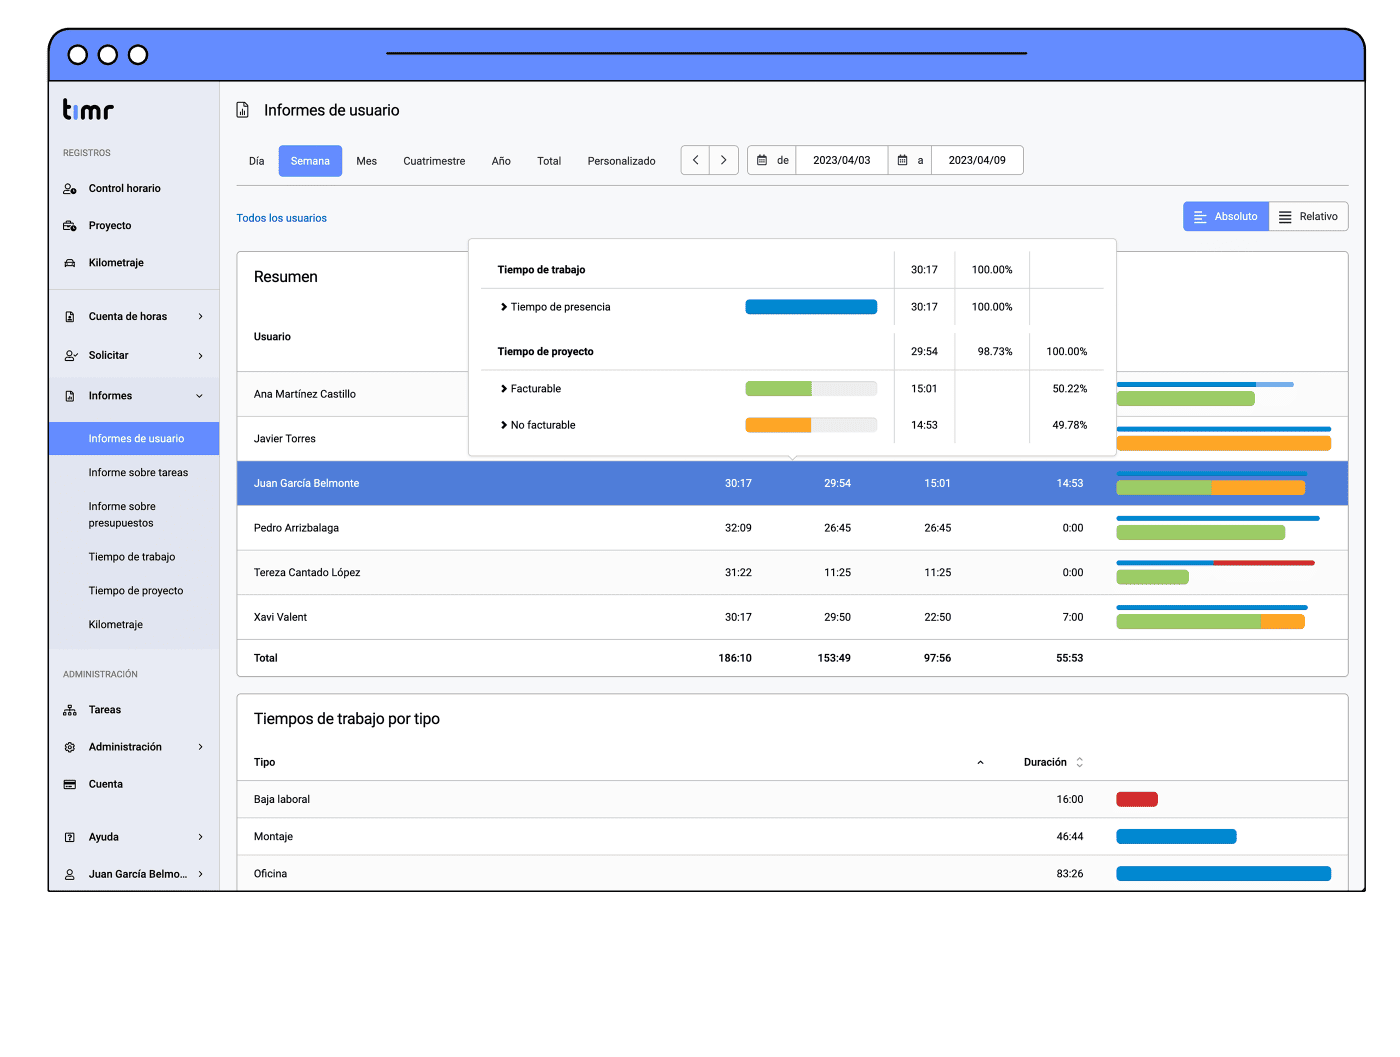Screen dimensions: 1400x1057
Task: Open Tiempo de trabajo report
Action: click(132, 557)
